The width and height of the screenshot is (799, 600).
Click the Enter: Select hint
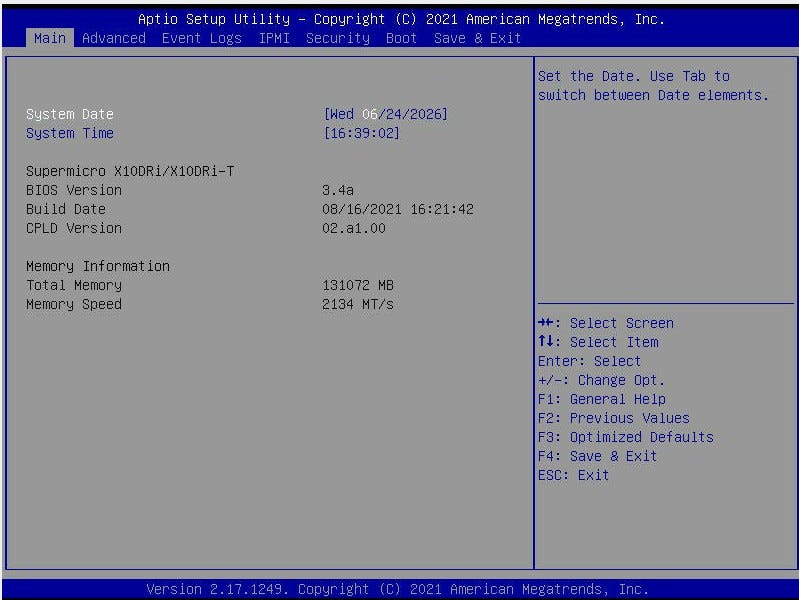click(589, 361)
